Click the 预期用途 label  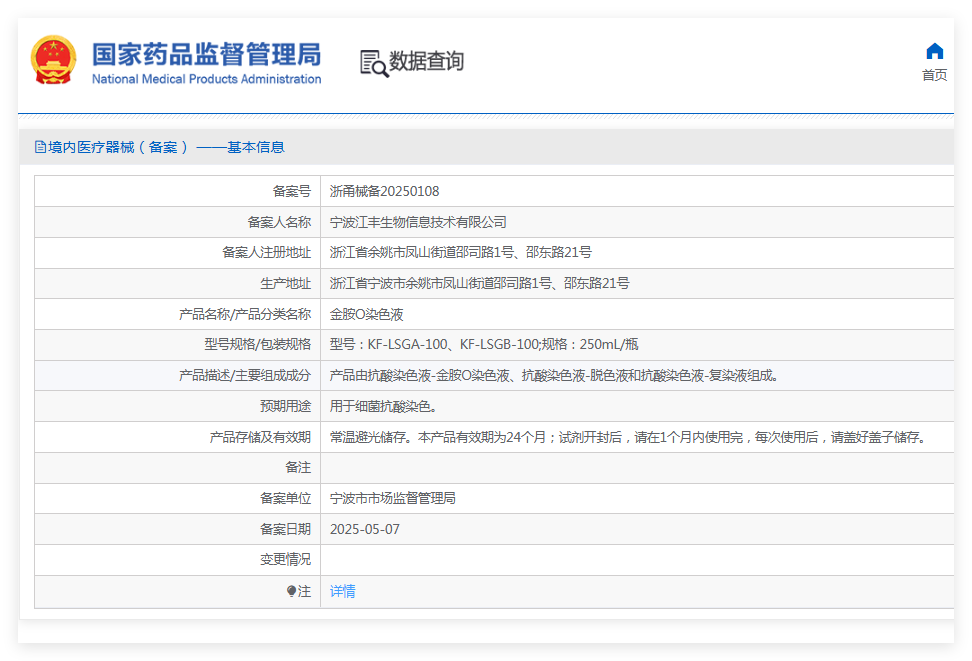[285, 406]
